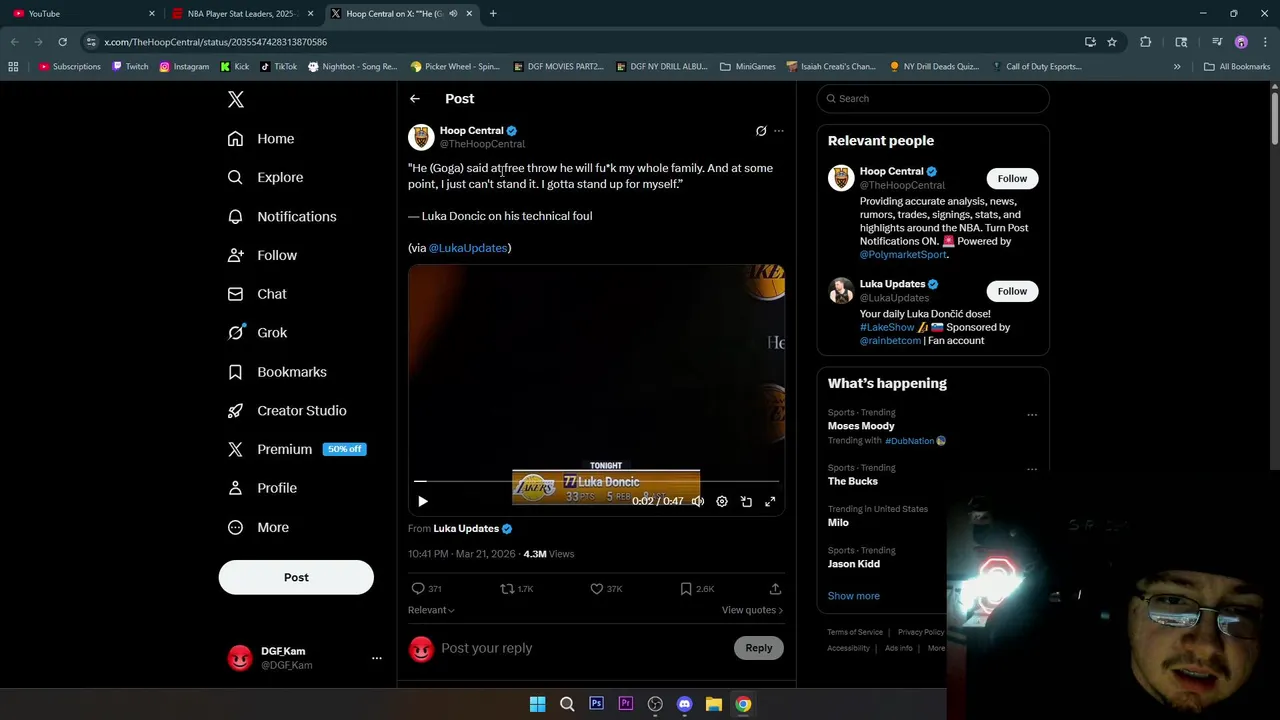Open Photoshop from taskbar
Screen dimensions: 1280x720
coord(596,704)
